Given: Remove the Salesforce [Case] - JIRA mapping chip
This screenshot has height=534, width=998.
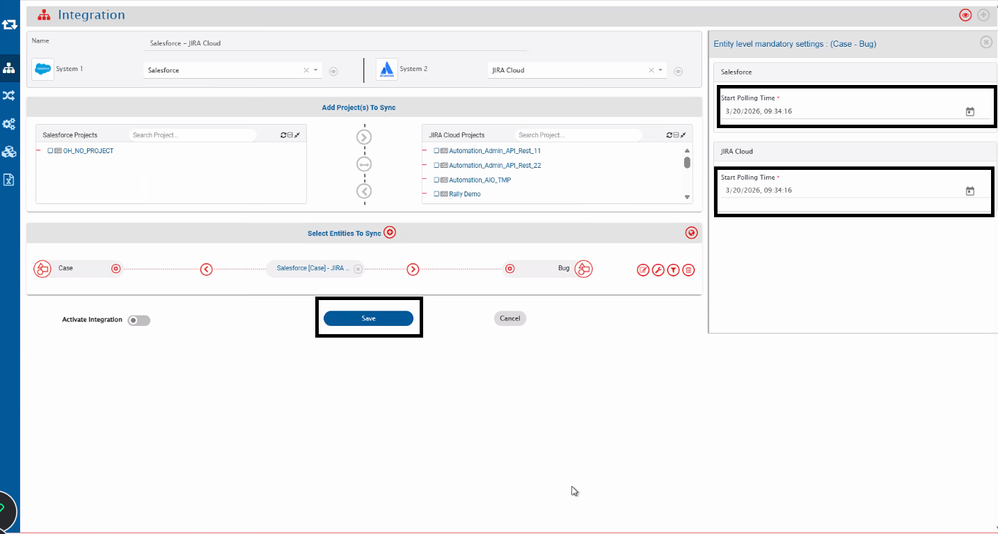Looking at the screenshot, I should pyautogui.click(x=358, y=269).
